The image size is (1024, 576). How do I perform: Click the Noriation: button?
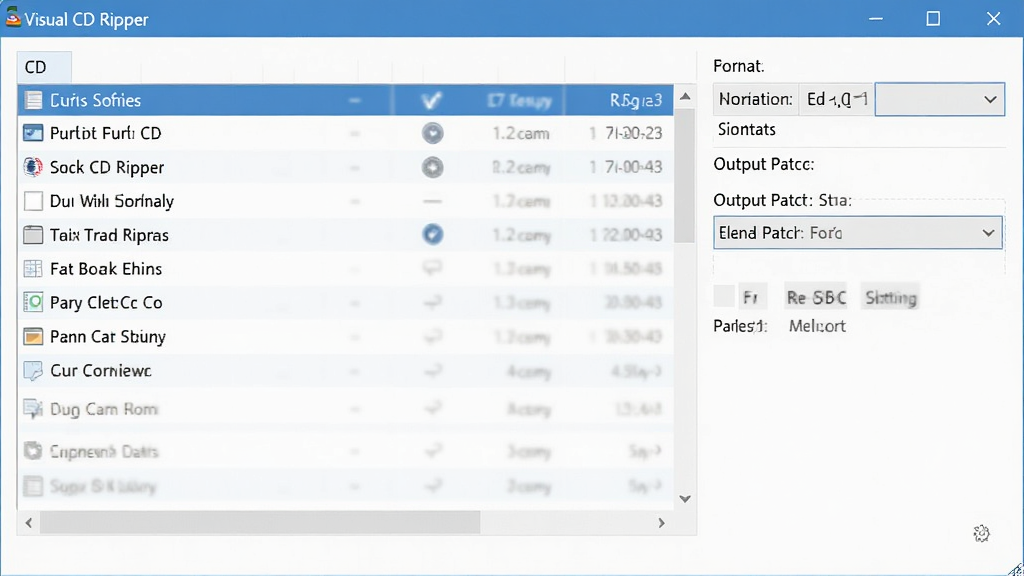coord(756,99)
